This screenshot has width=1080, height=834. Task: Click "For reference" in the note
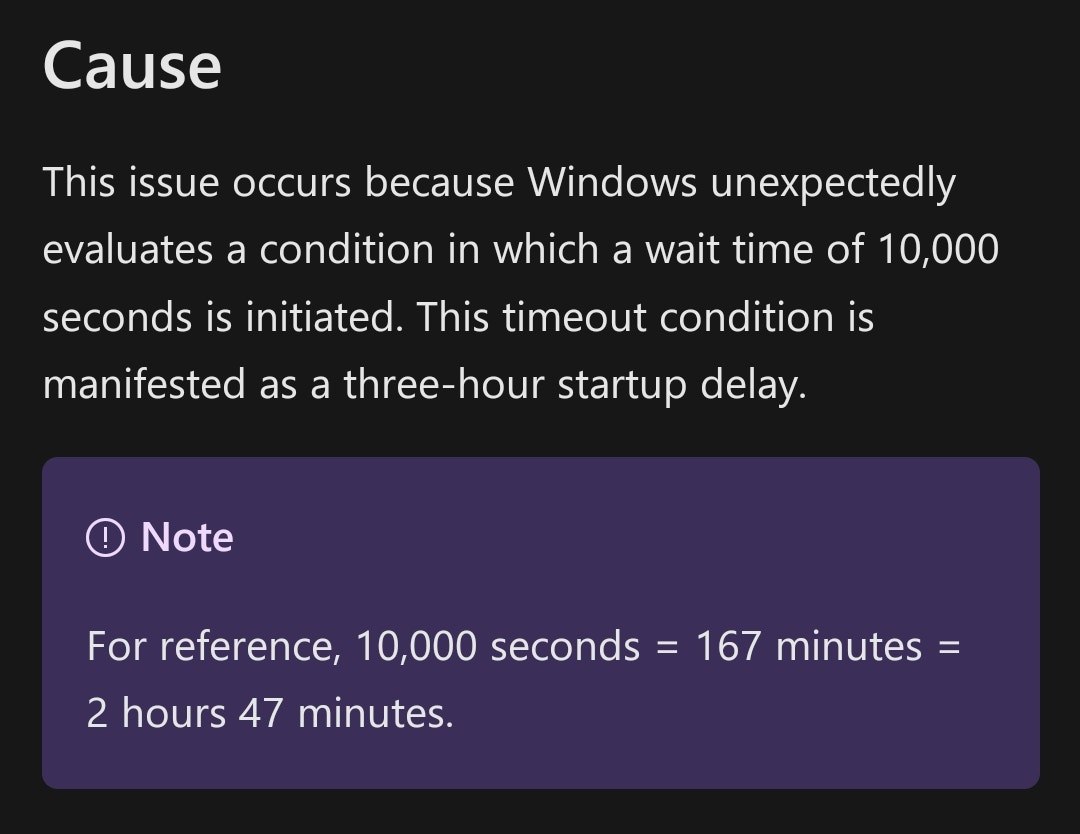coord(208,646)
